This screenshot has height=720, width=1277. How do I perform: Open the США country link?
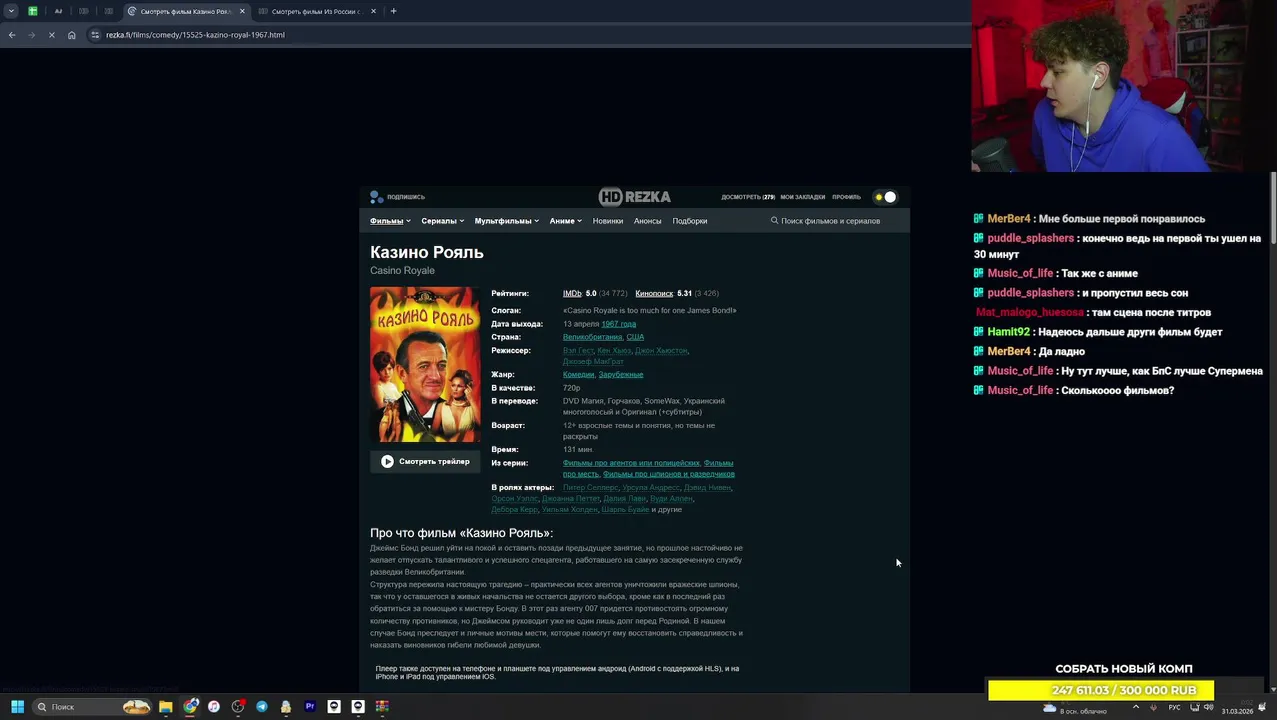[635, 337]
